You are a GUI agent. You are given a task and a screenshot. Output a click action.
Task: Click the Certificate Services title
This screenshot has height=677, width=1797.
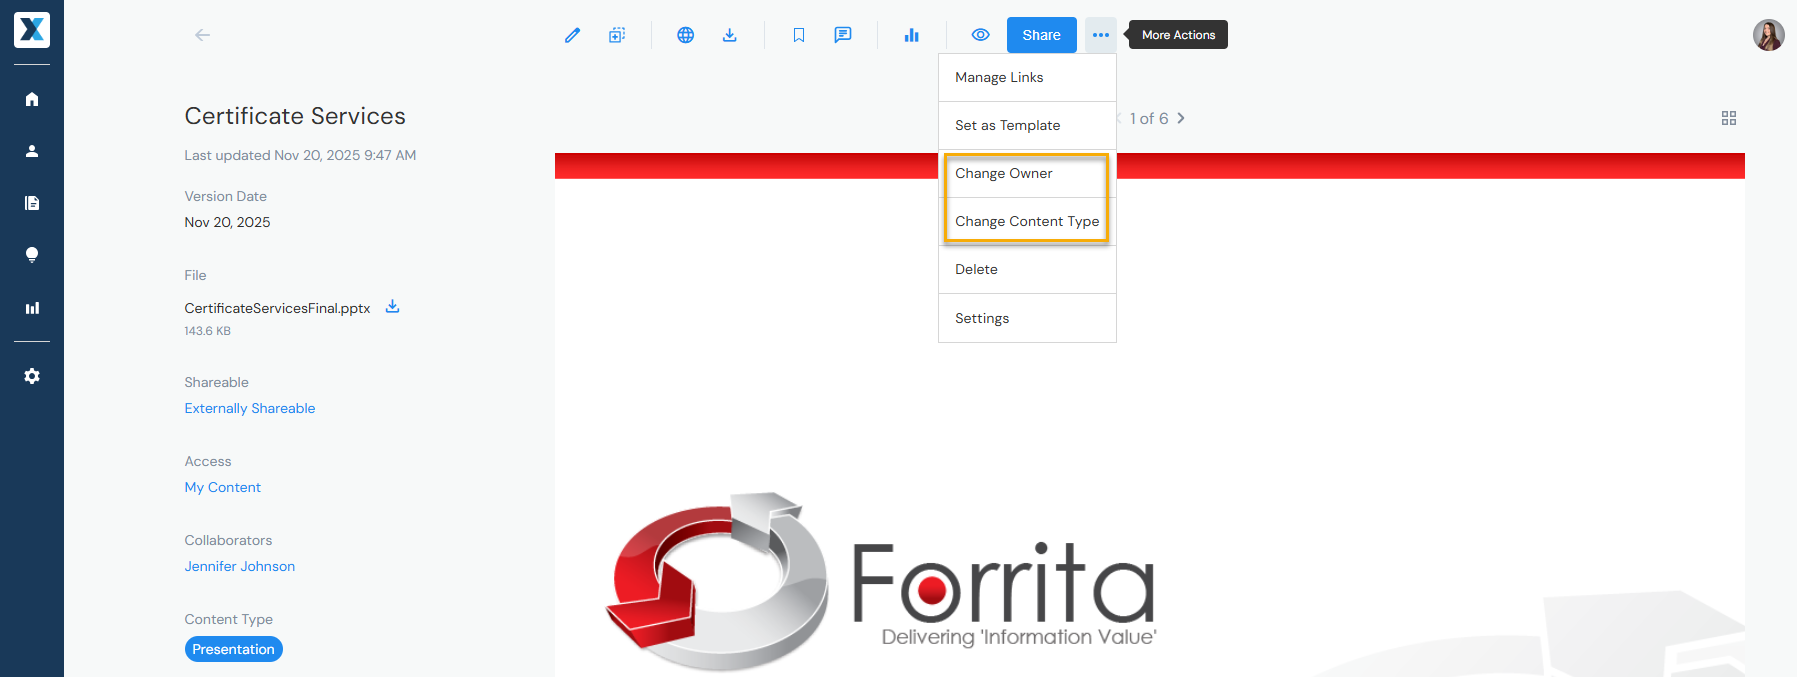(295, 116)
